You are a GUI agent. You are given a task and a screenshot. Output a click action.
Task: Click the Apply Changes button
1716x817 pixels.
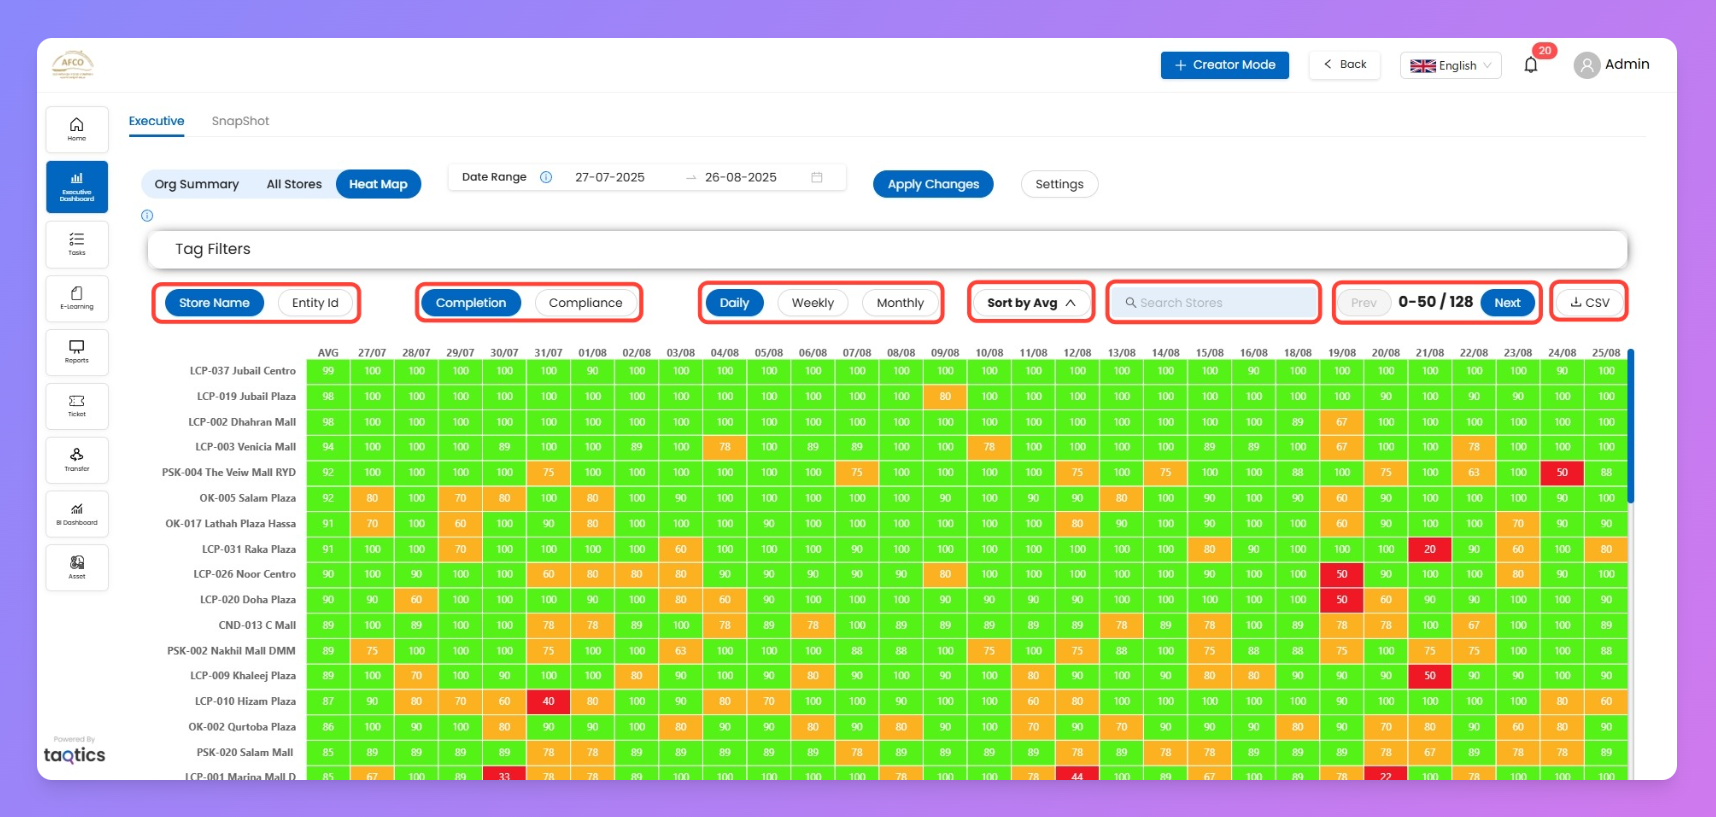(933, 184)
